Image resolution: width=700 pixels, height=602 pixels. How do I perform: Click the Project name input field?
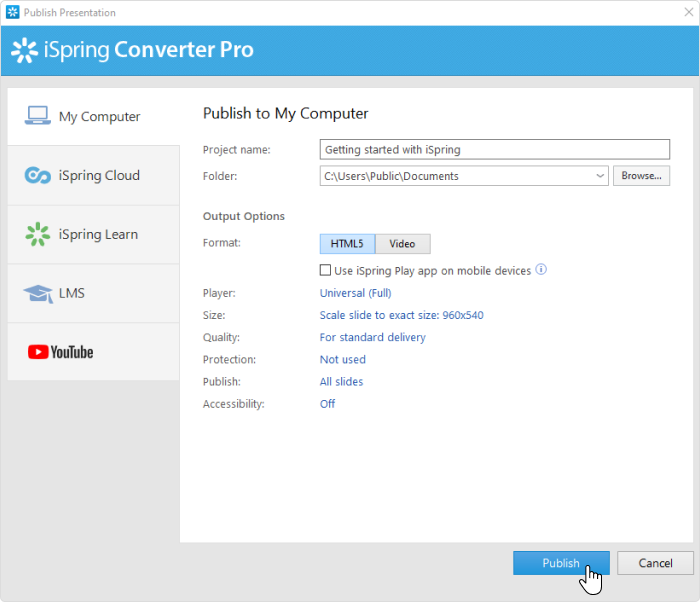pos(495,150)
